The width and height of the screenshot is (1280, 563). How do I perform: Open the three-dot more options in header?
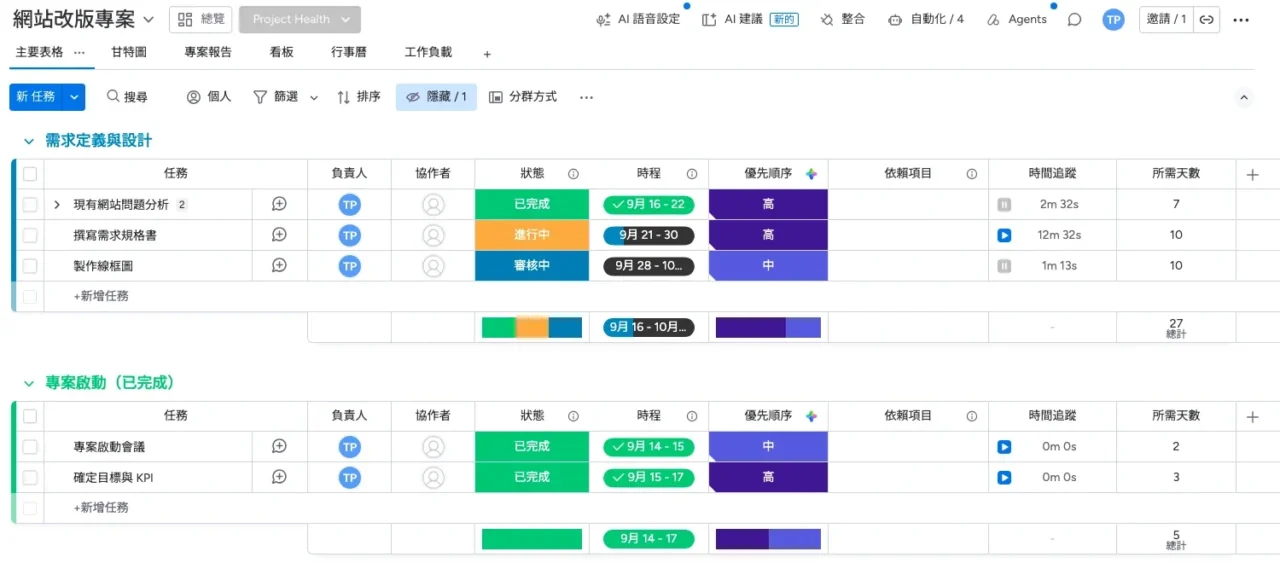point(1241,19)
